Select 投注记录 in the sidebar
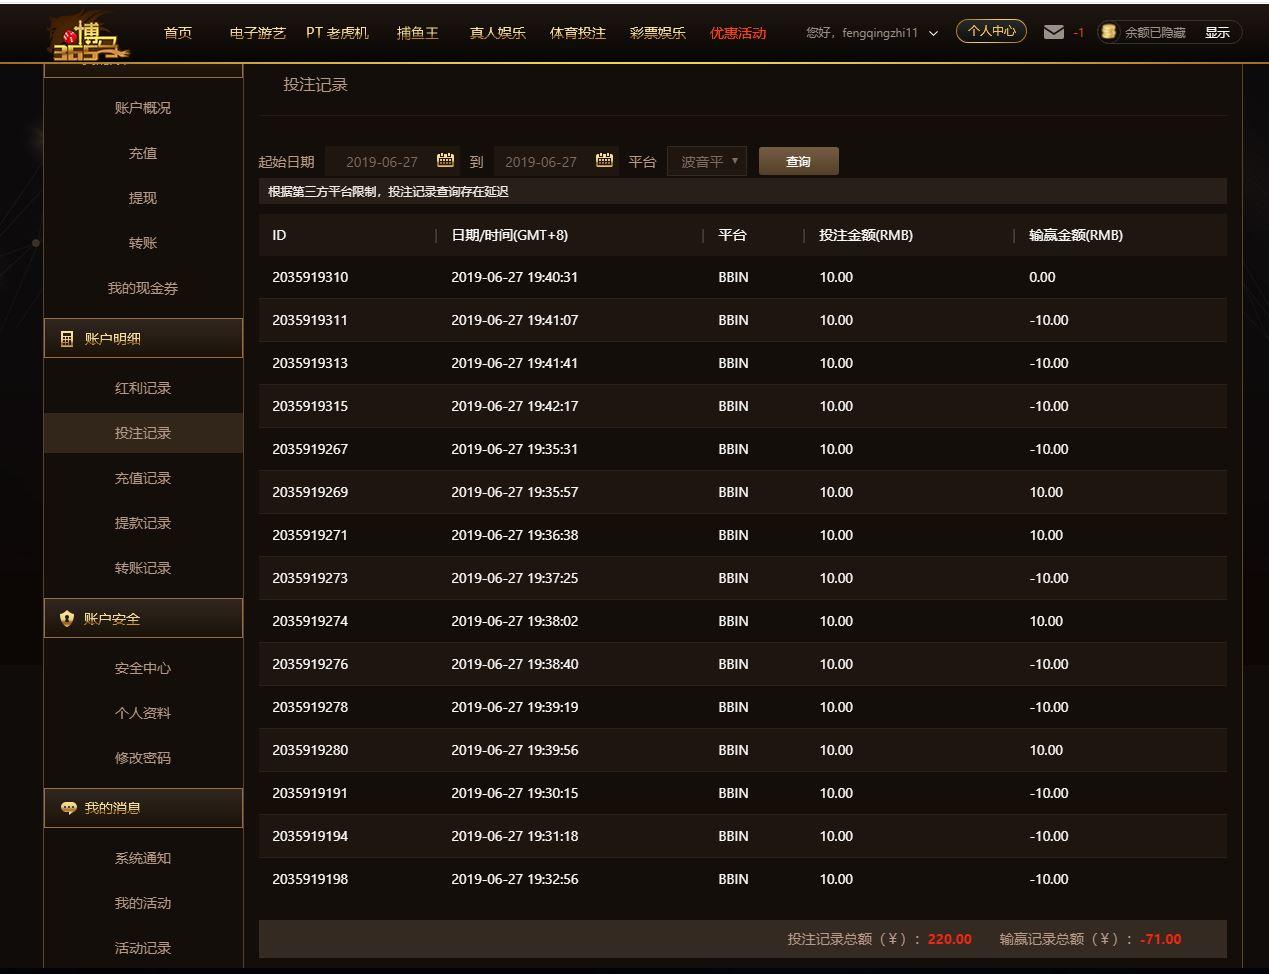 143,433
